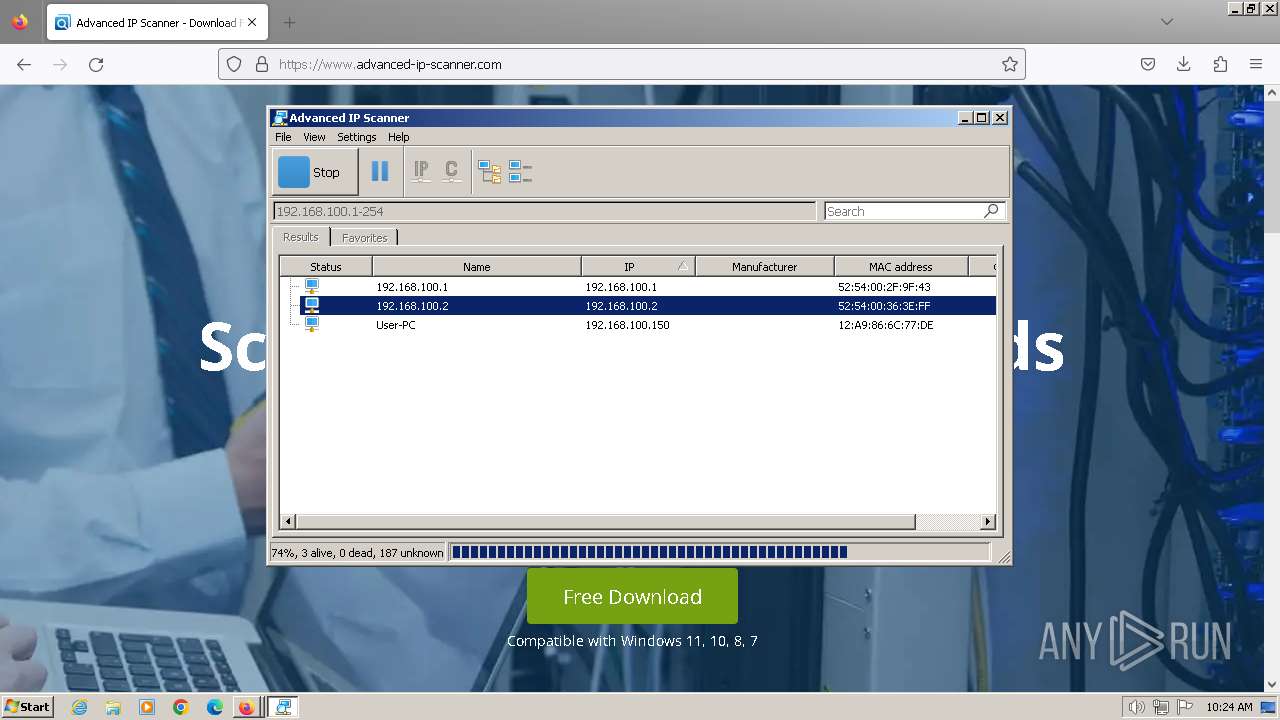
Task: Bookmark this page with the star icon
Action: [x=1010, y=64]
